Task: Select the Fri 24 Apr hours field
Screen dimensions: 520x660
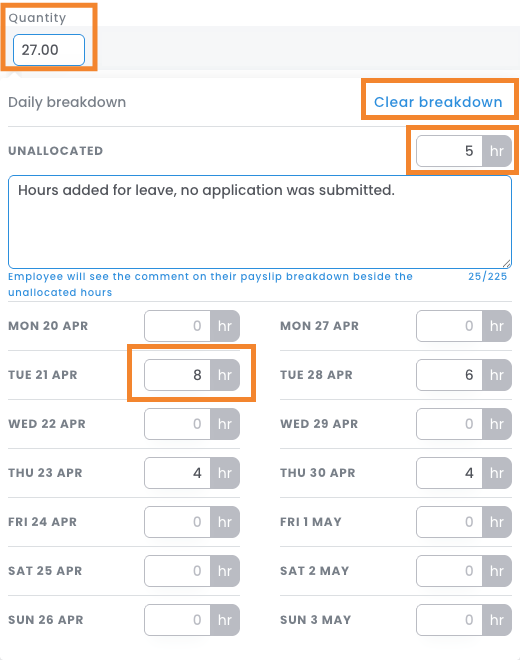Action: (x=177, y=522)
